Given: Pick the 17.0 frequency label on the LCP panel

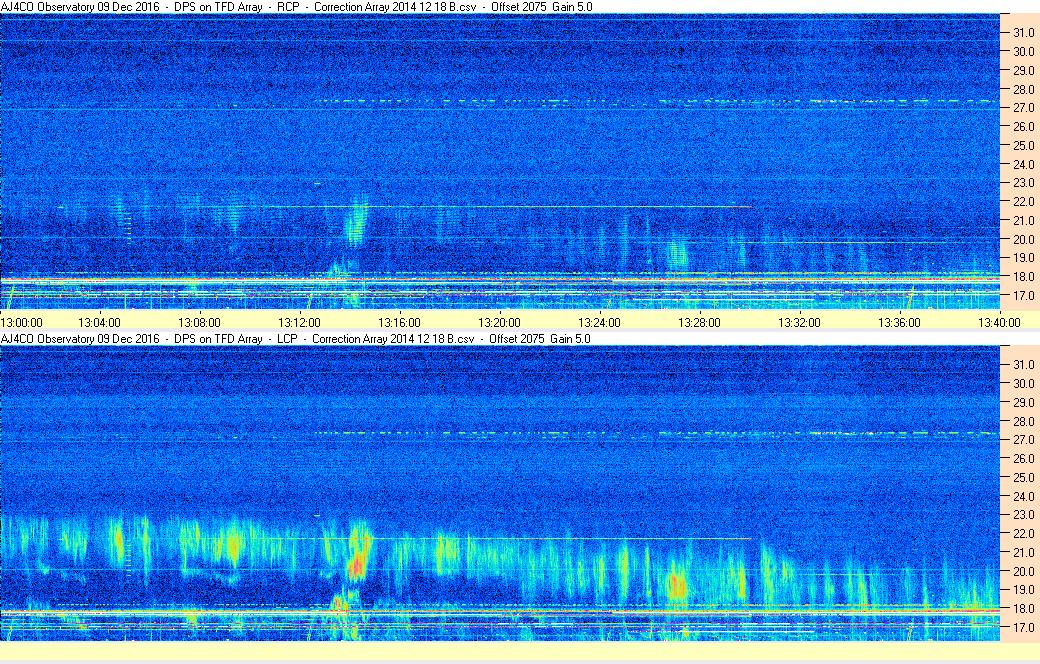Looking at the screenshot, I should coord(1023,628).
